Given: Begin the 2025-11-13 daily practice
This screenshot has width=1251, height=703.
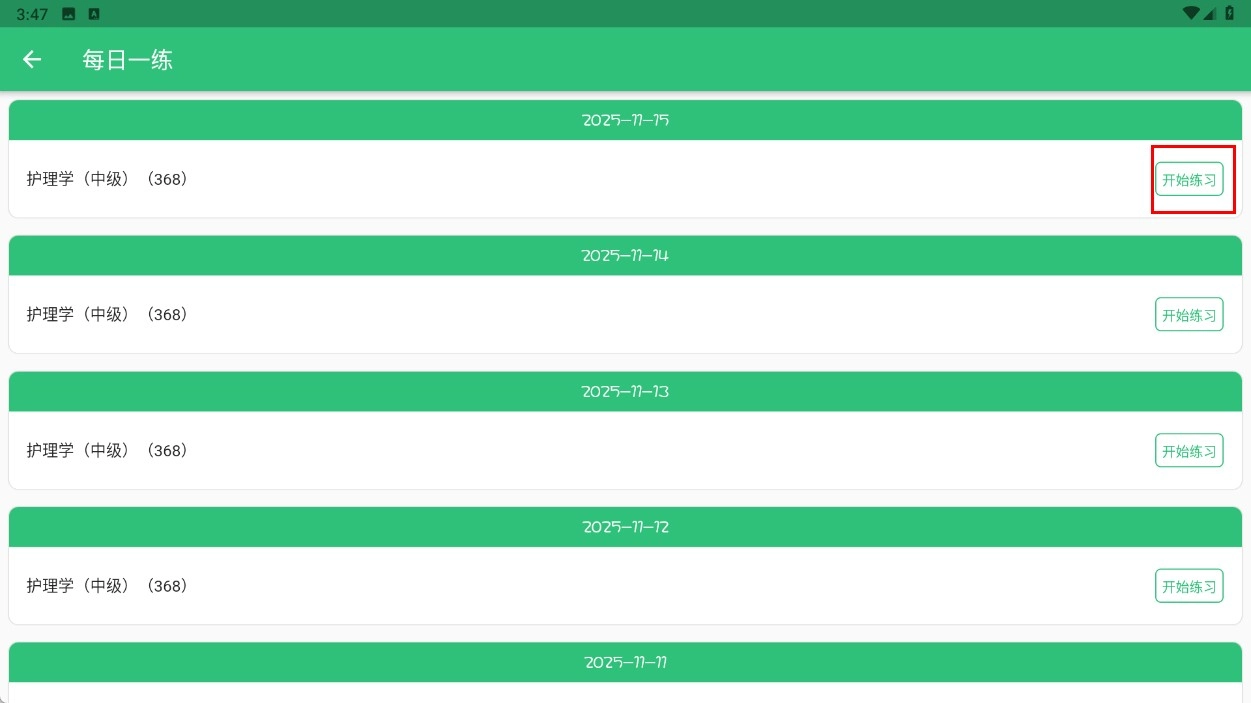Looking at the screenshot, I should click(x=1189, y=450).
